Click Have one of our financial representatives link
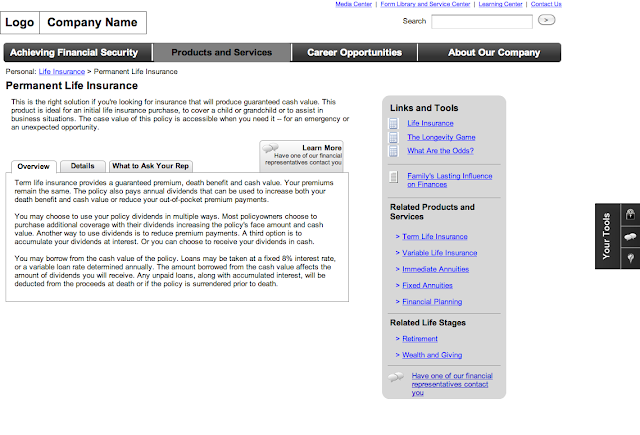 click(x=452, y=384)
